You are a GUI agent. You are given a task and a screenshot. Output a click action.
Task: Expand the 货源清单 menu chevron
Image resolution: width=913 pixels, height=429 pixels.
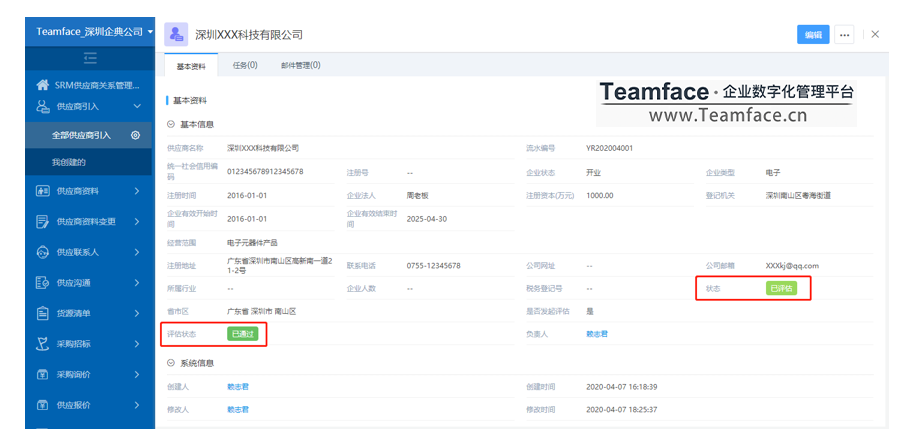pyautogui.click(x=137, y=313)
